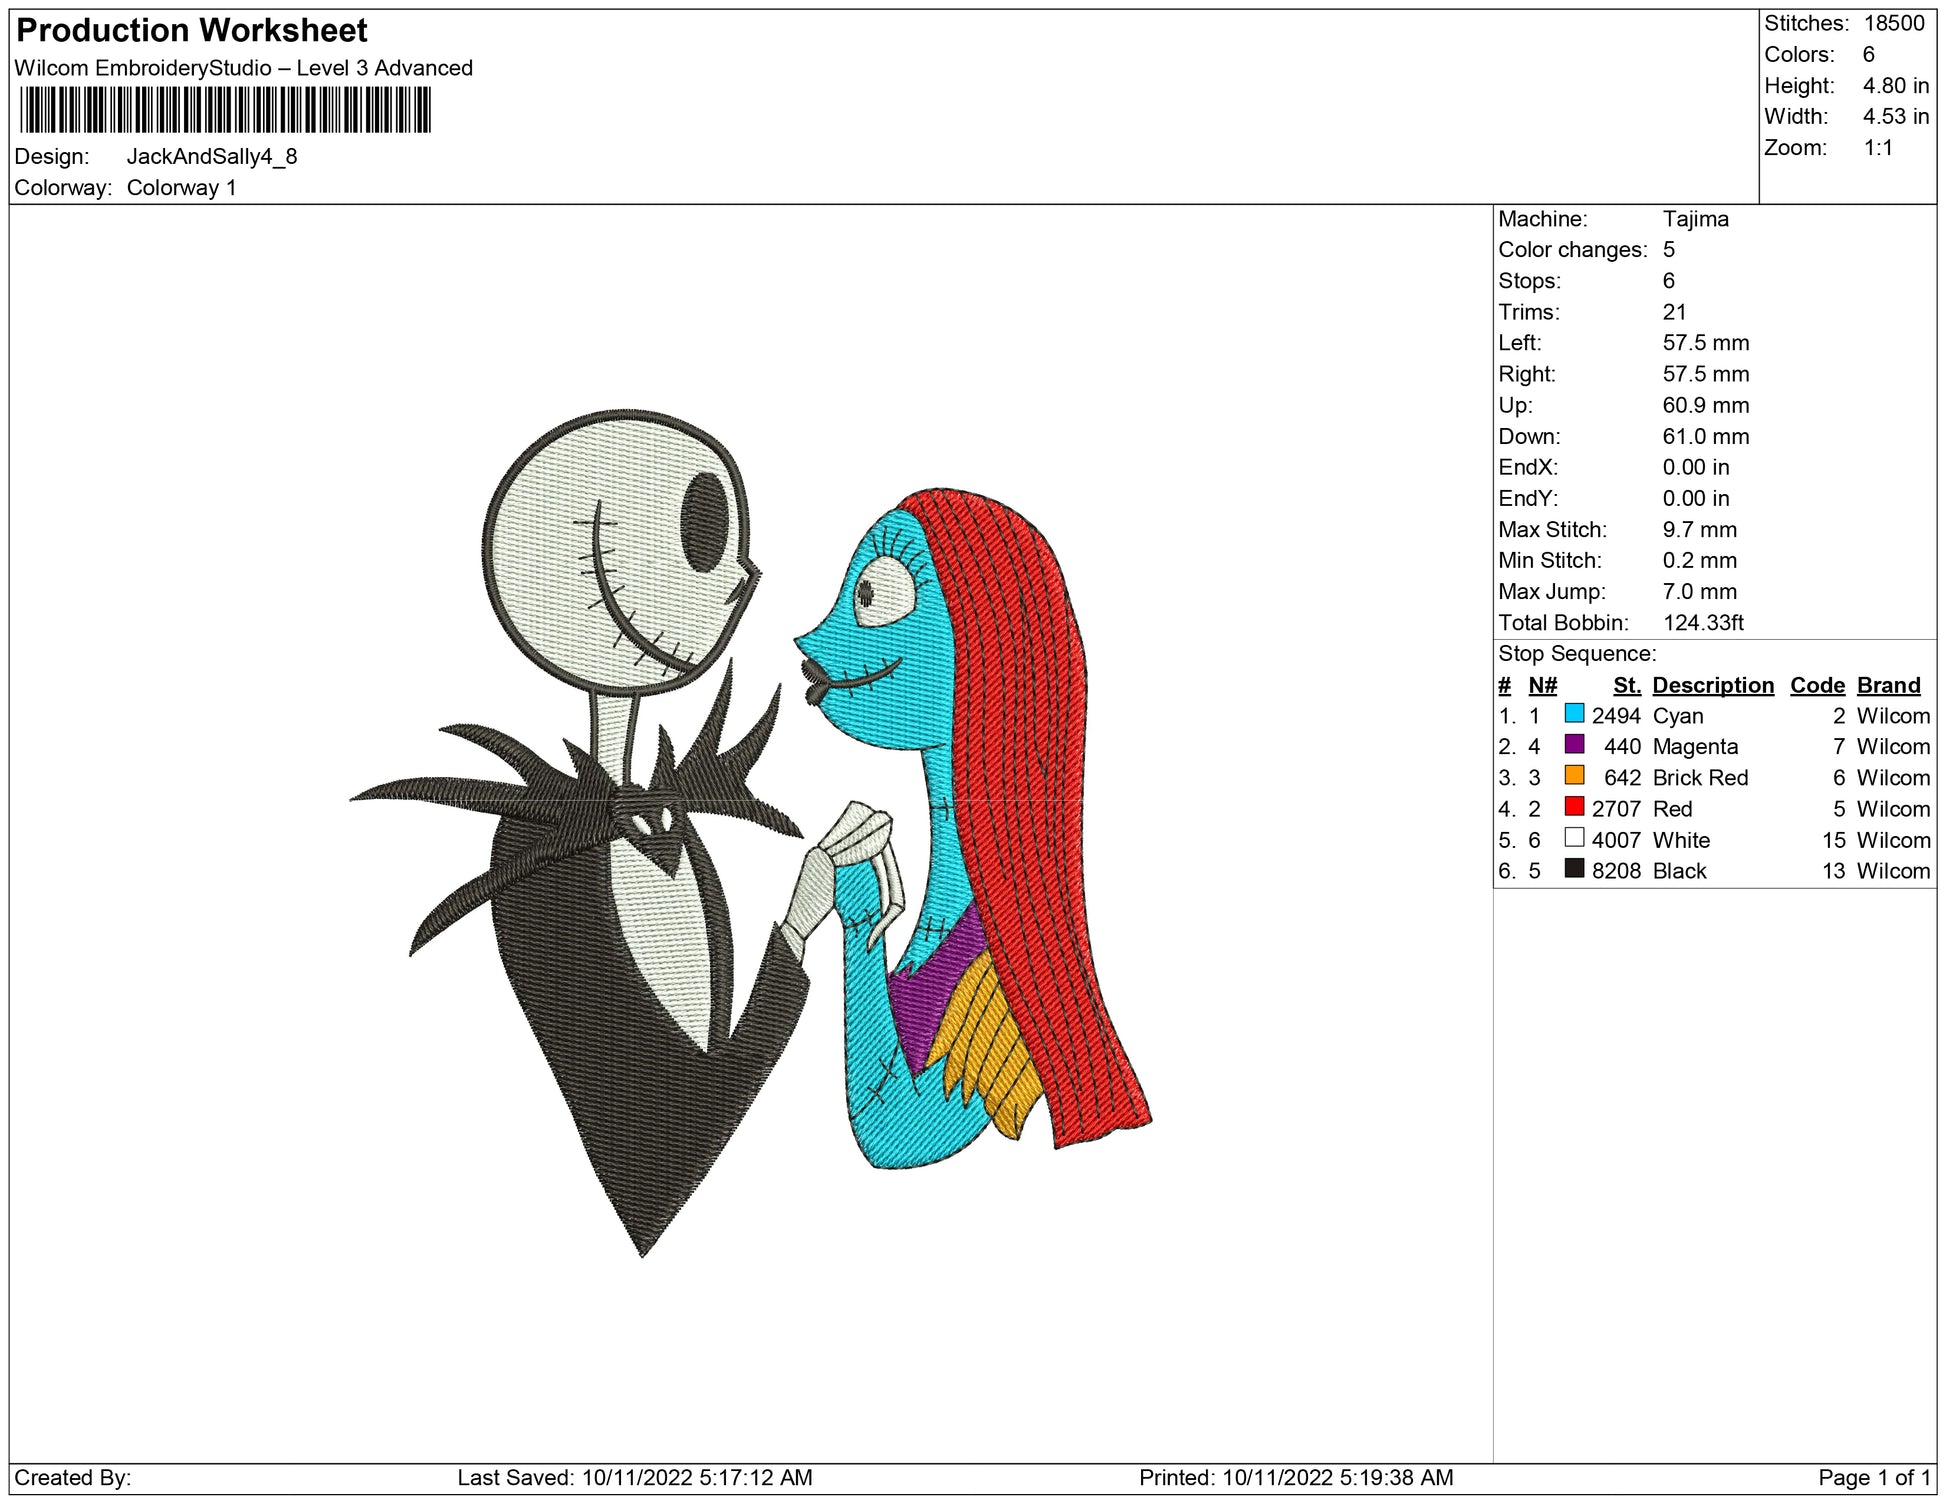Image resolution: width=1946 pixels, height=1497 pixels.
Task: Click the Stitches count 18500
Action: [1893, 23]
